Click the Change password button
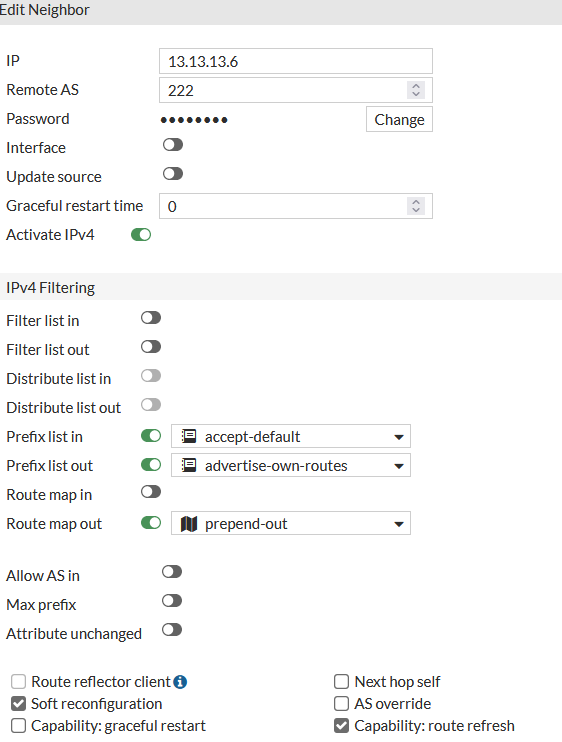 (399, 120)
